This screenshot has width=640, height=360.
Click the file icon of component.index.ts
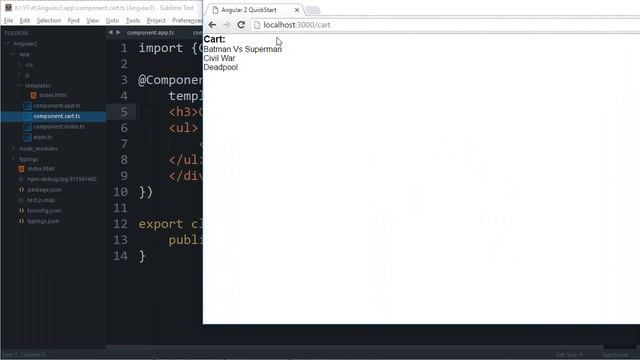27,127
